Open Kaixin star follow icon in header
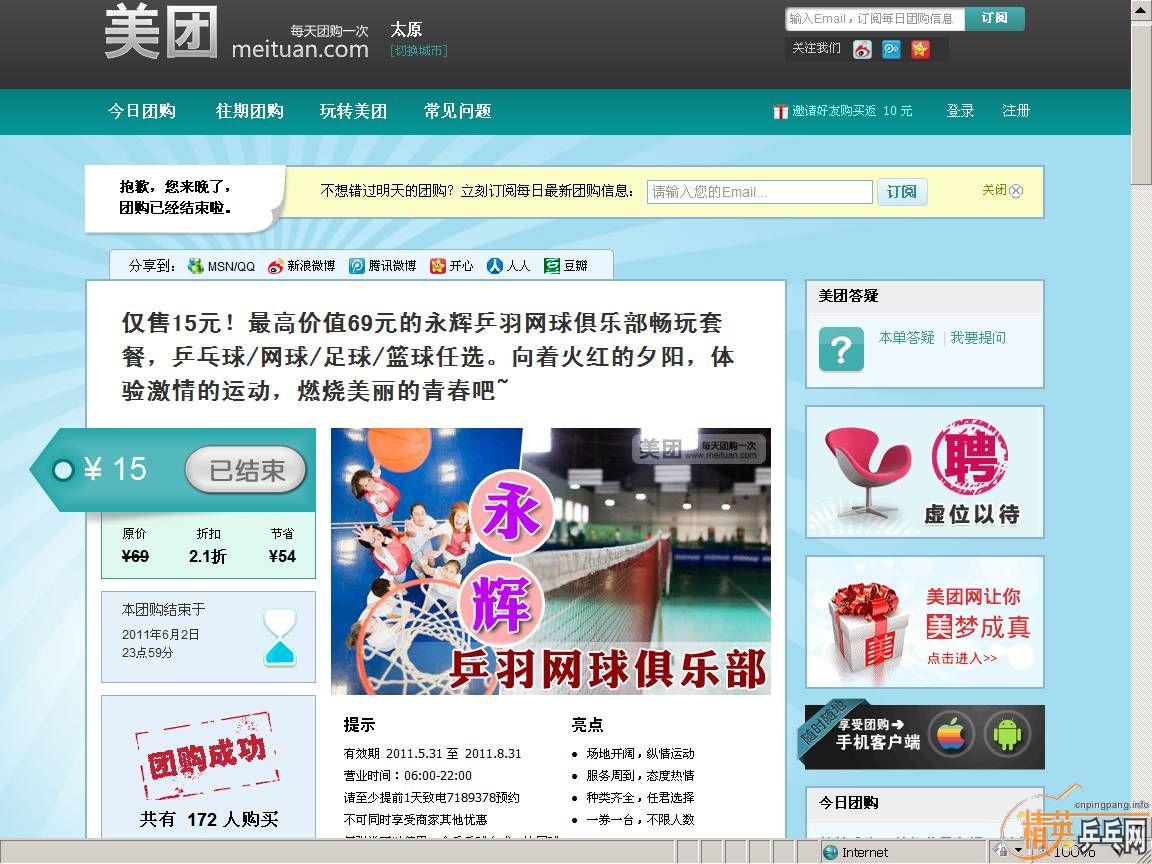The width and height of the screenshot is (1152, 864). pyautogui.click(x=920, y=49)
